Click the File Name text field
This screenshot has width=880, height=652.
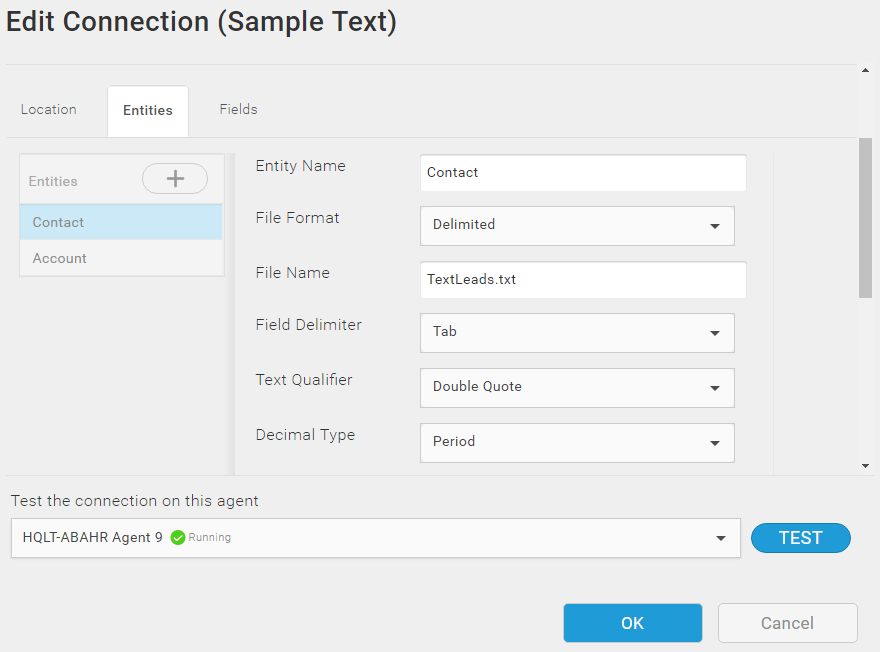pos(583,279)
